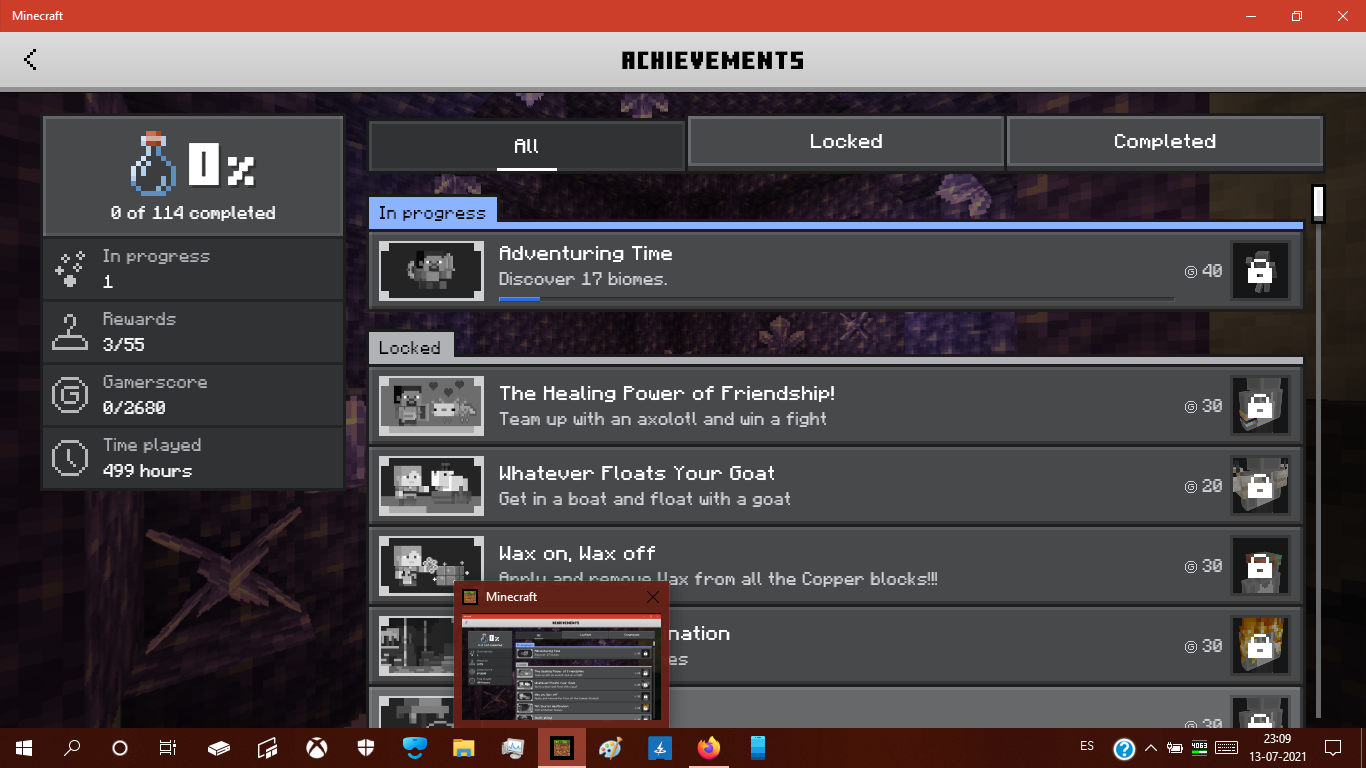Image resolution: width=1366 pixels, height=768 pixels.
Task: Open the Your Phone app on taskbar
Action: [x=758, y=747]
